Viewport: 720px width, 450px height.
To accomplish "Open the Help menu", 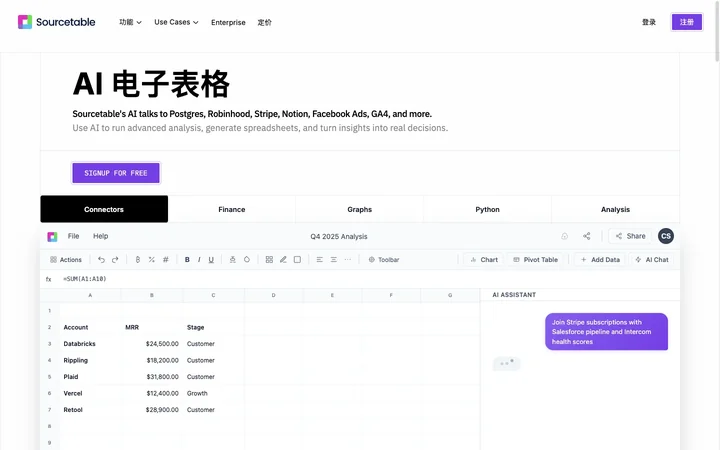I will pos(101,236).
